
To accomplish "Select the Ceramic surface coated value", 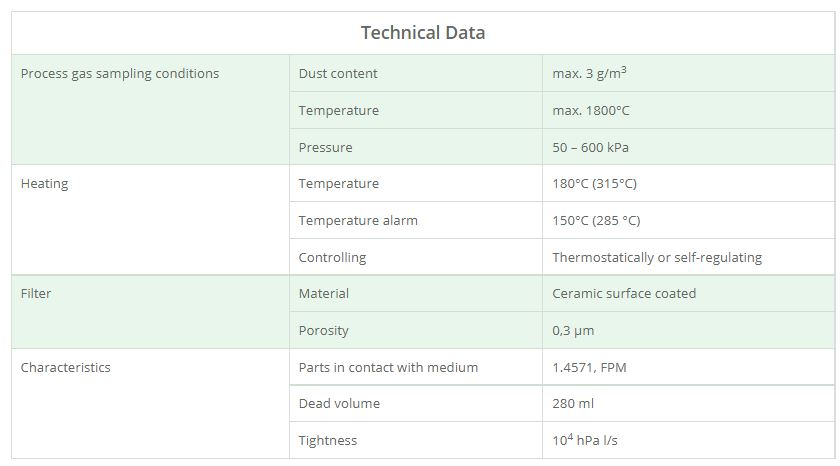I will point(624,294).
